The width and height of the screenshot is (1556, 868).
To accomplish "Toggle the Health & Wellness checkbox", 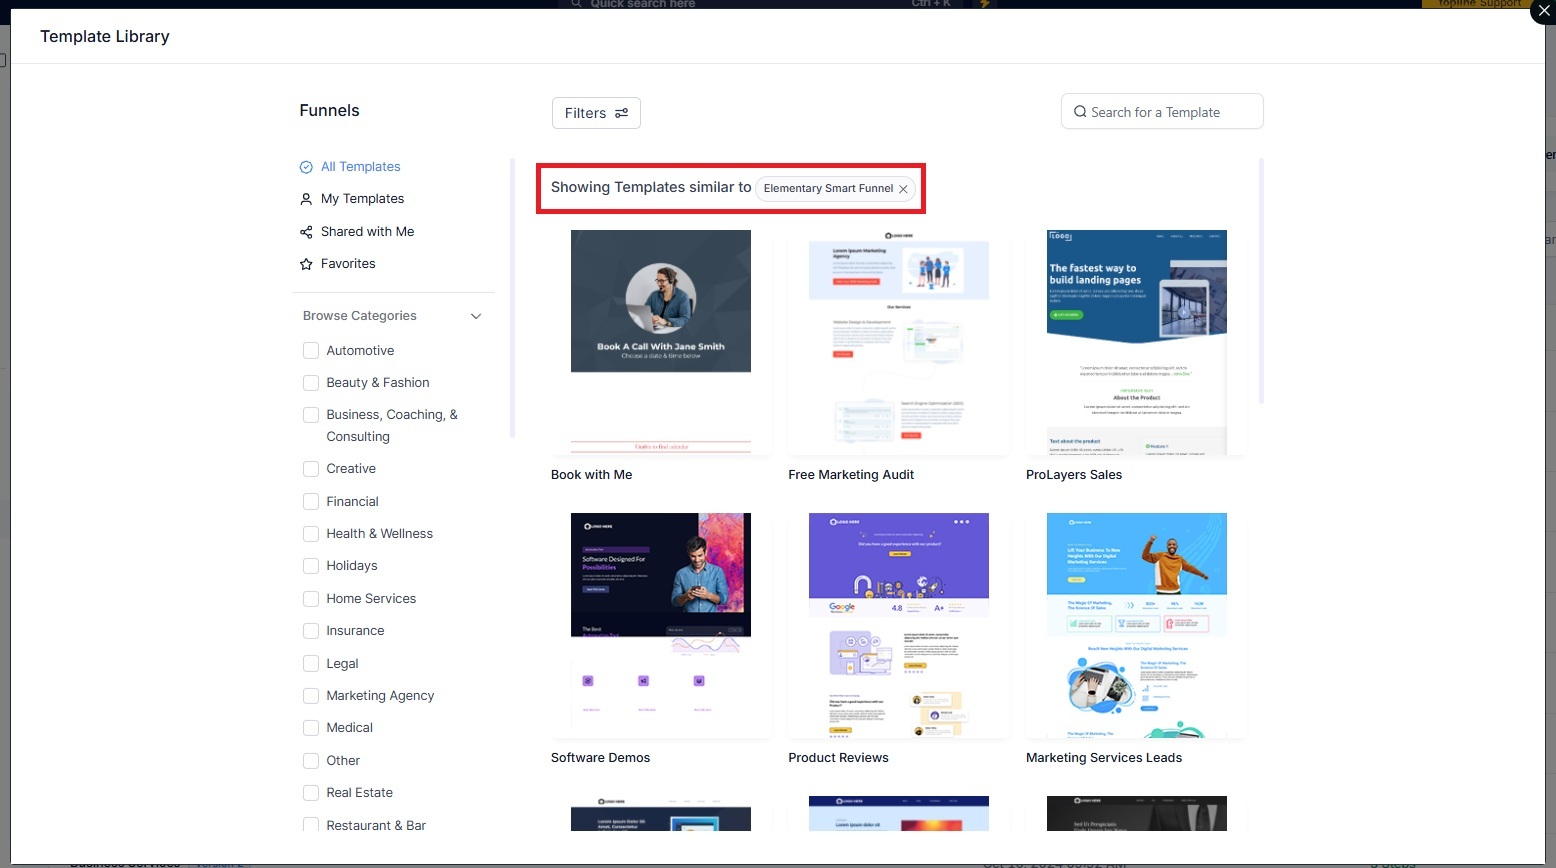I will (311, 534).
